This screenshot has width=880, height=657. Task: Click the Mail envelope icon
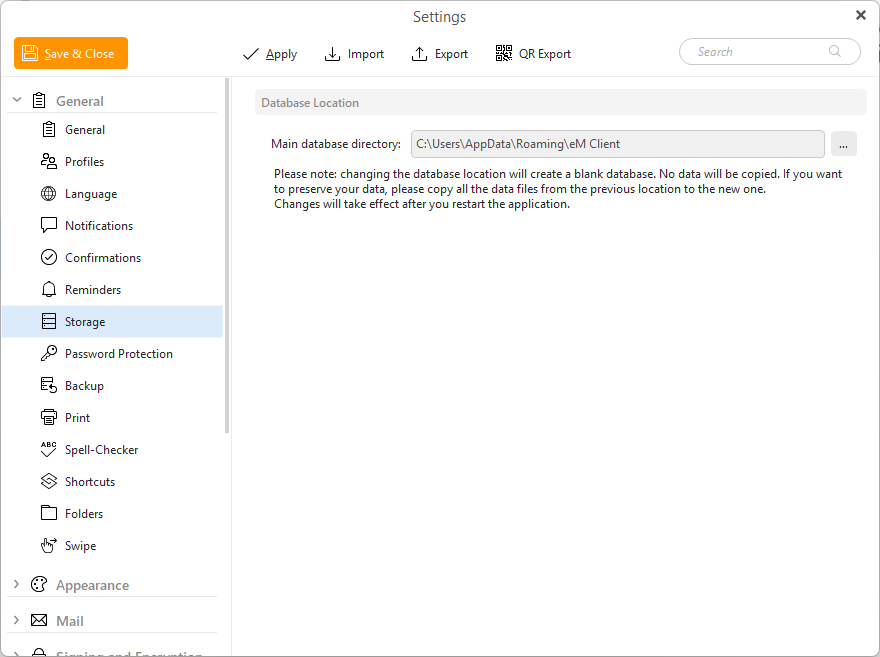pyautogui.click(x=39, y=621)
